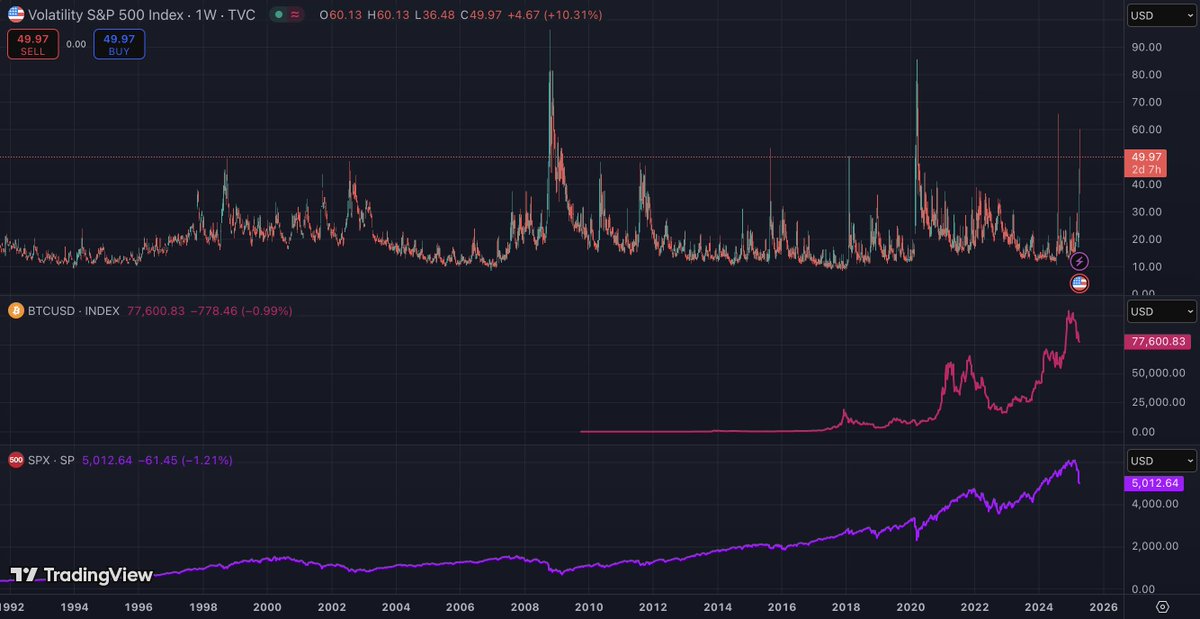Click the pink approximate-equals data indicator
Image resolution: width=1200 pixels, height=619 pixels.
coord(296,15)
